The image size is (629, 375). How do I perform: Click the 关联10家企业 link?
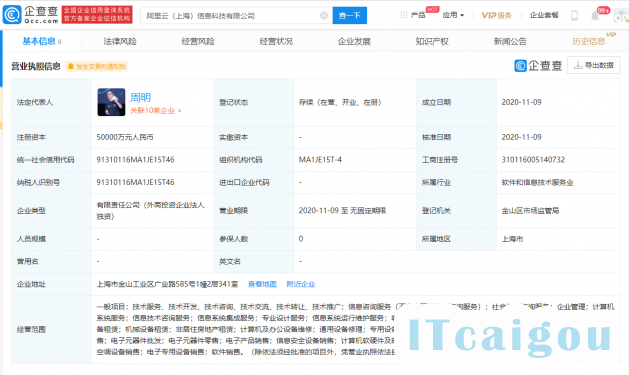(156, 110)
